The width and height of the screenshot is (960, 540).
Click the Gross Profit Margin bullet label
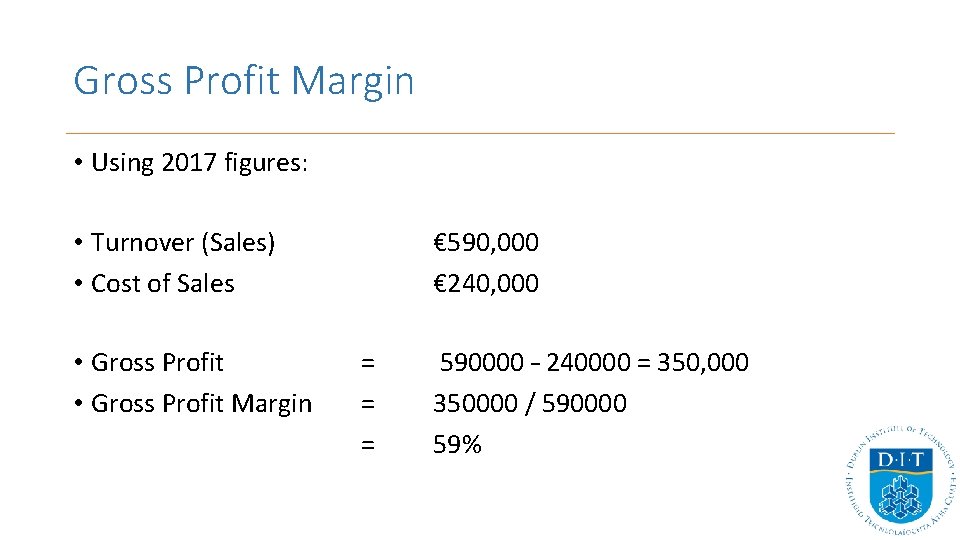(201, 404)
